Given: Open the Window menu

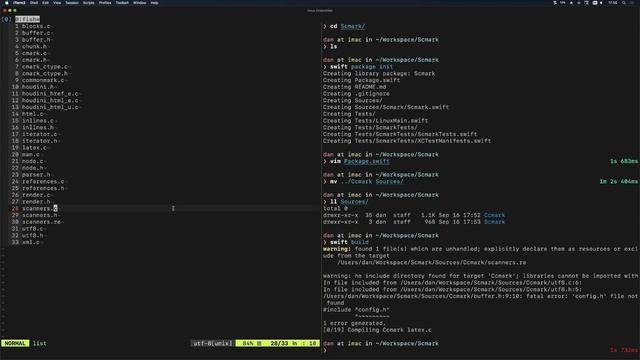Looking at the screenshot, I should 140,3.
